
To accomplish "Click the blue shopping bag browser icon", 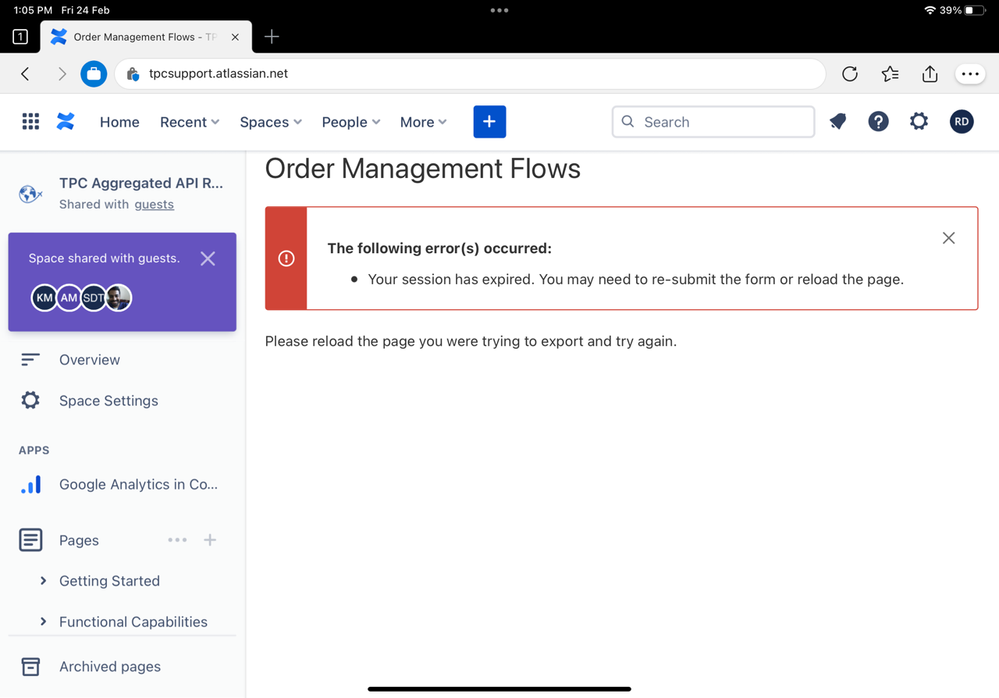I will (94, 74).
